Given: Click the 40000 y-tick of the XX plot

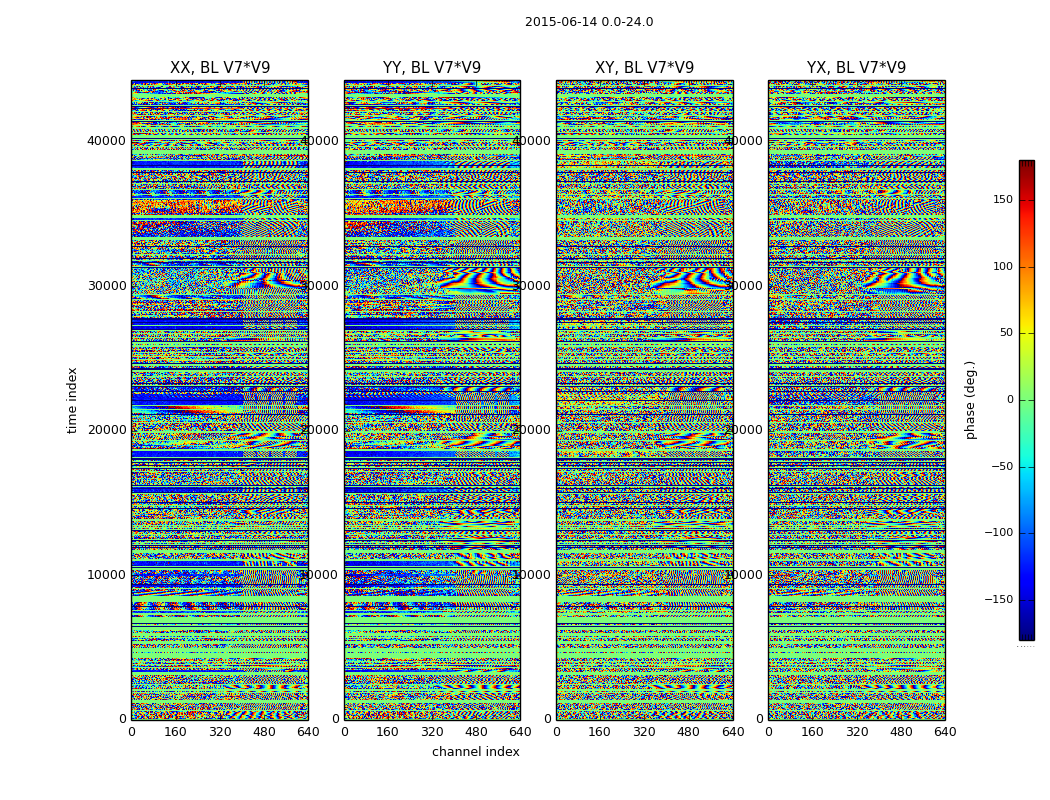Looking at the screenshot, I should click(106, 141).
